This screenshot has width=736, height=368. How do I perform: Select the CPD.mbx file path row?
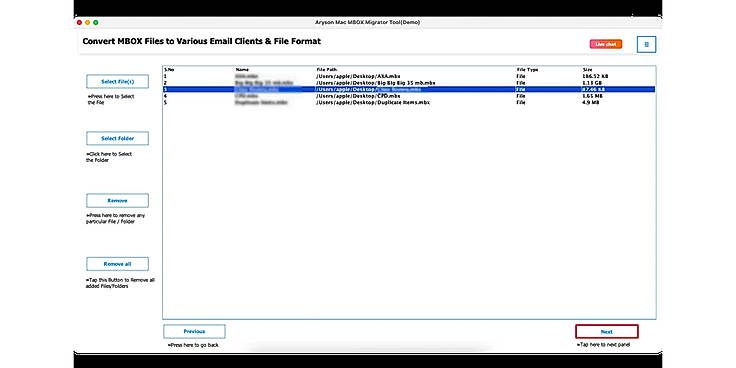point(359,96)
